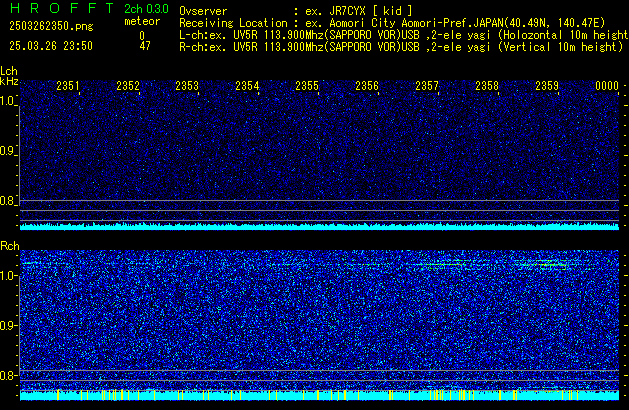Click the bright echo trace in Rch near 2359
Screen dimensions: 629x410
click(x=546, y=264)
